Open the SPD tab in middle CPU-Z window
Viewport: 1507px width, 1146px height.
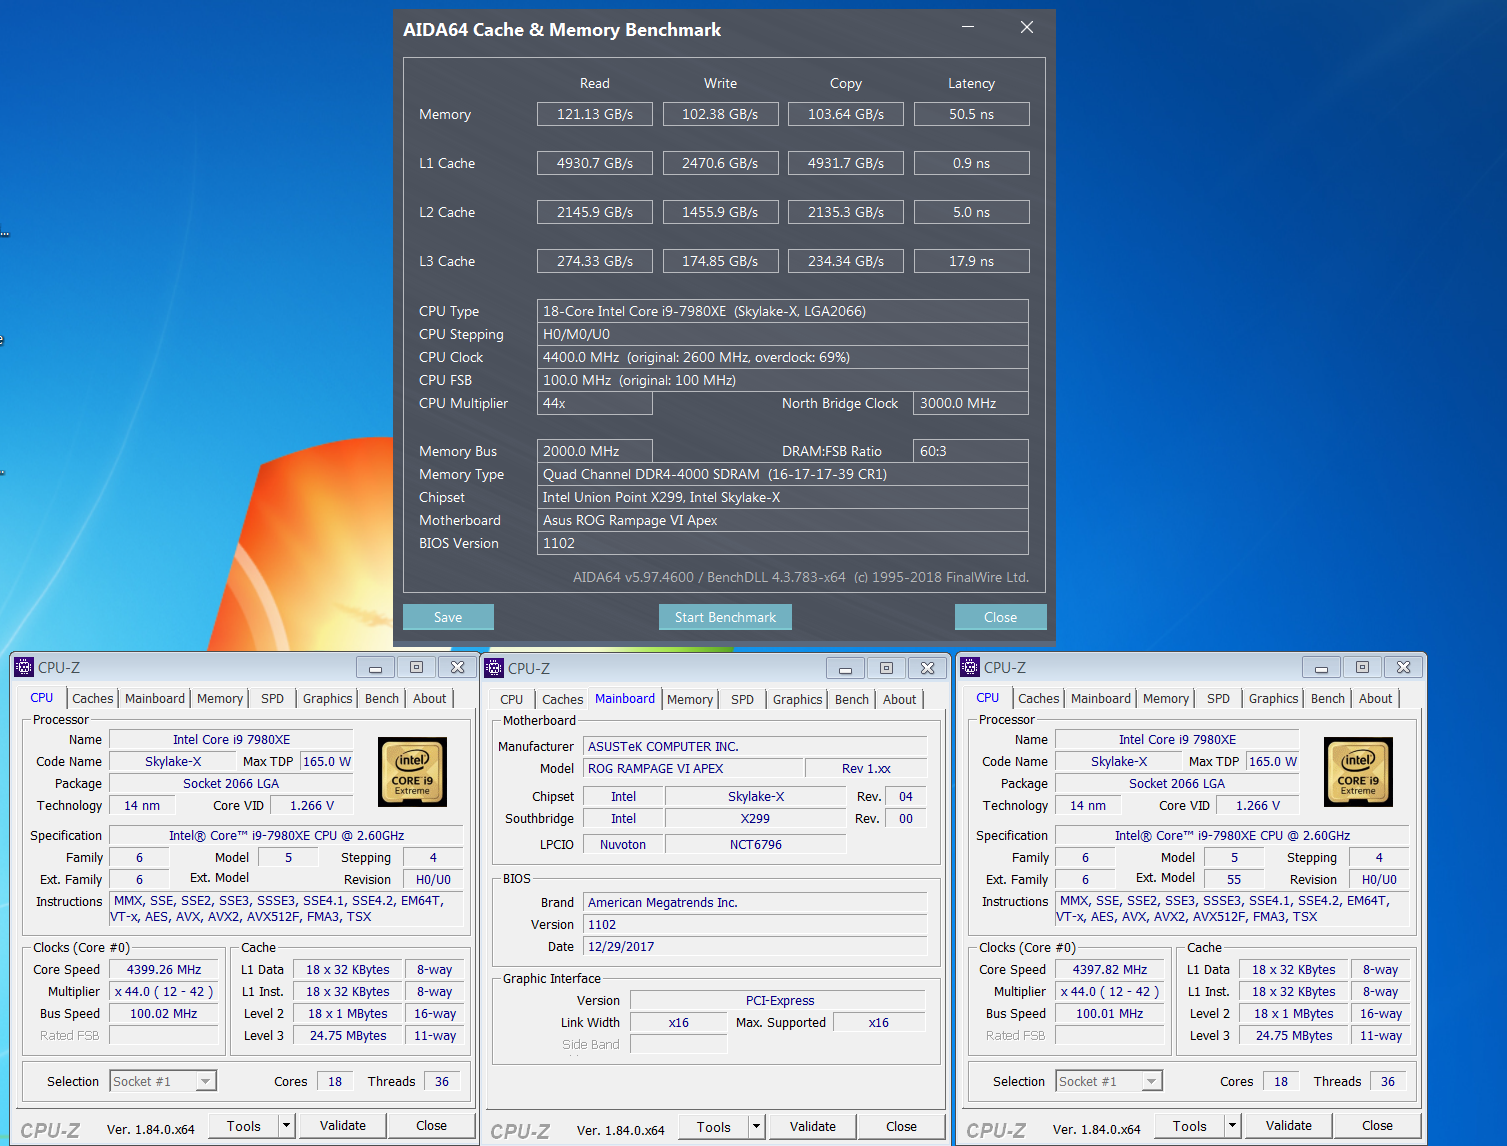(x=742, y=700)
